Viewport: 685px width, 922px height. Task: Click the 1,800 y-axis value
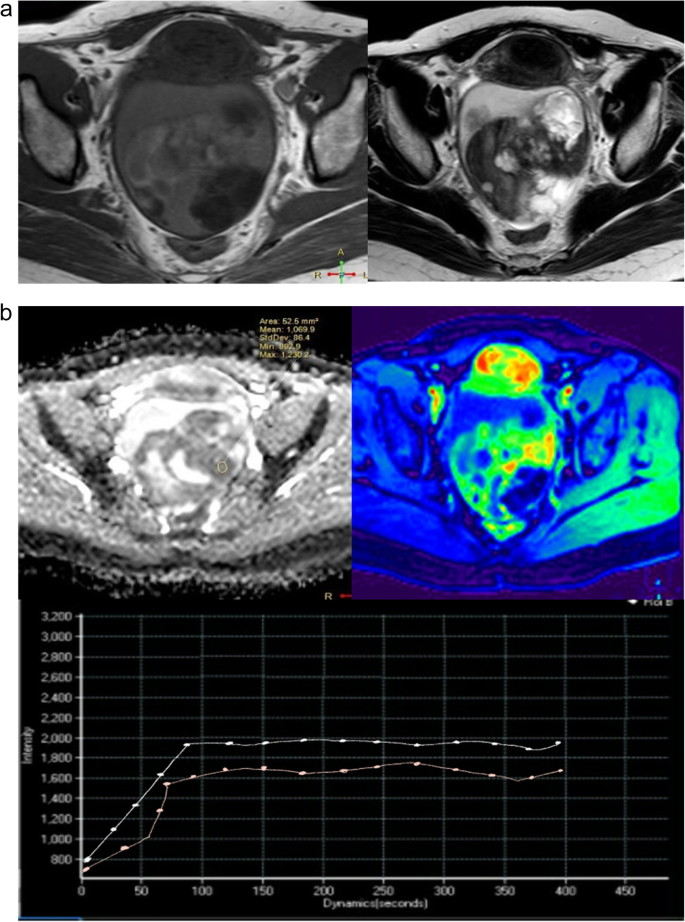pos(58,758)
